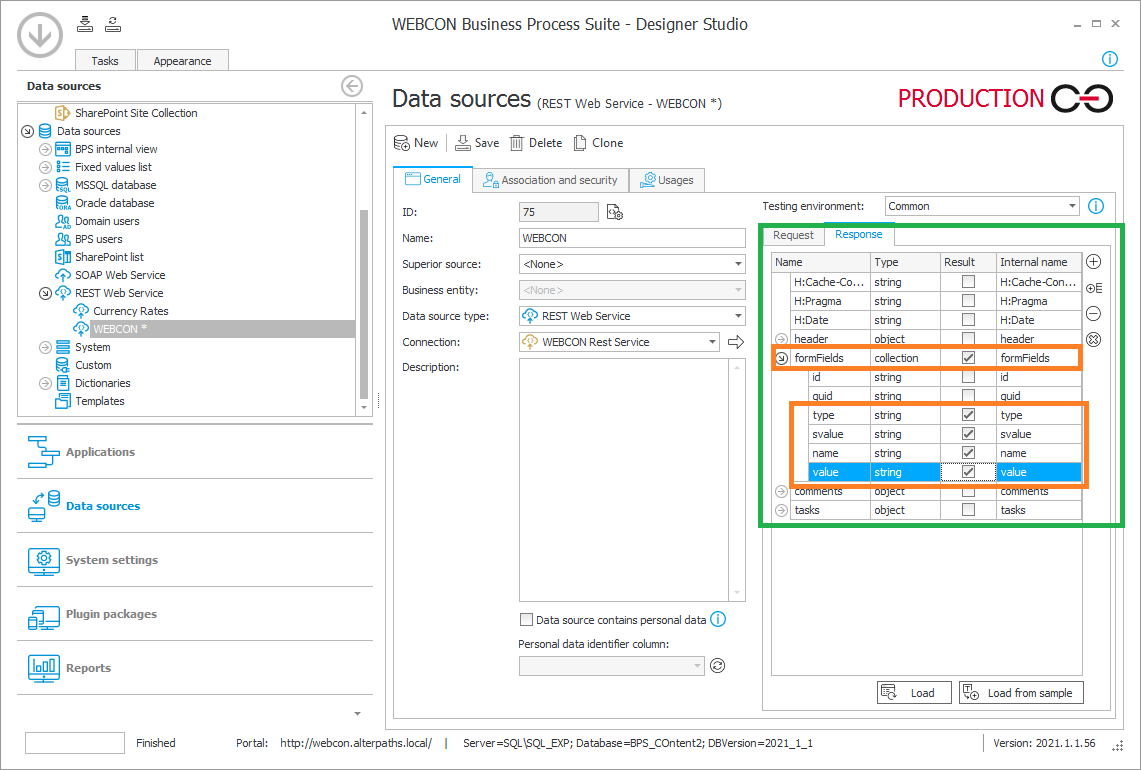Viewport: 1141px width, 770px height.
Task: Click the Name input field containing WEBCON
Action: click(632, 238)
